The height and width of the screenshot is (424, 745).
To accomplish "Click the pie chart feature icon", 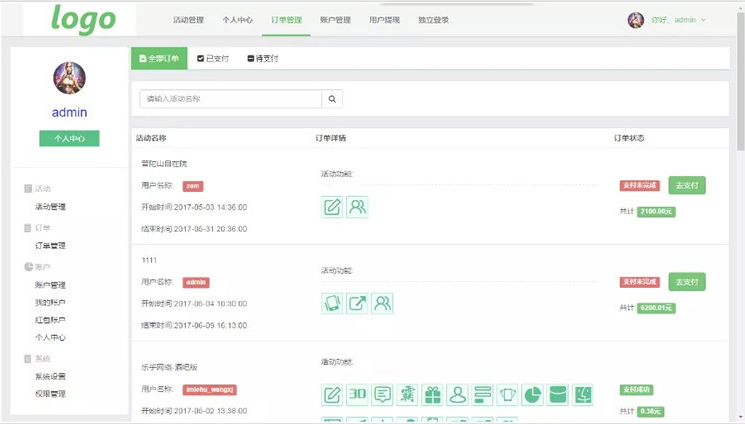I will [532, 395].
